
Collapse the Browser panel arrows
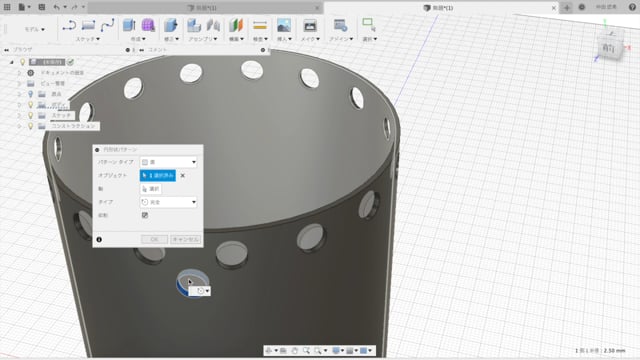point(6,50)
